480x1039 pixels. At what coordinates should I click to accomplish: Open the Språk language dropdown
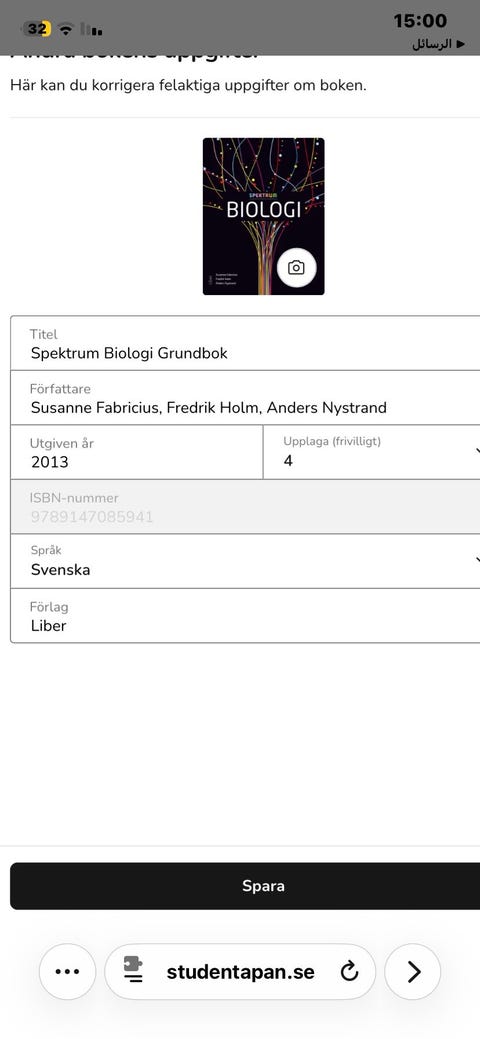click(x=245, y=561)
